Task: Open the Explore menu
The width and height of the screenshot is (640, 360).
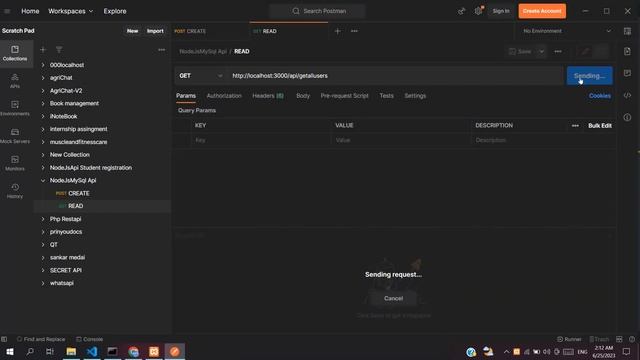Action: tap(115, 11)
